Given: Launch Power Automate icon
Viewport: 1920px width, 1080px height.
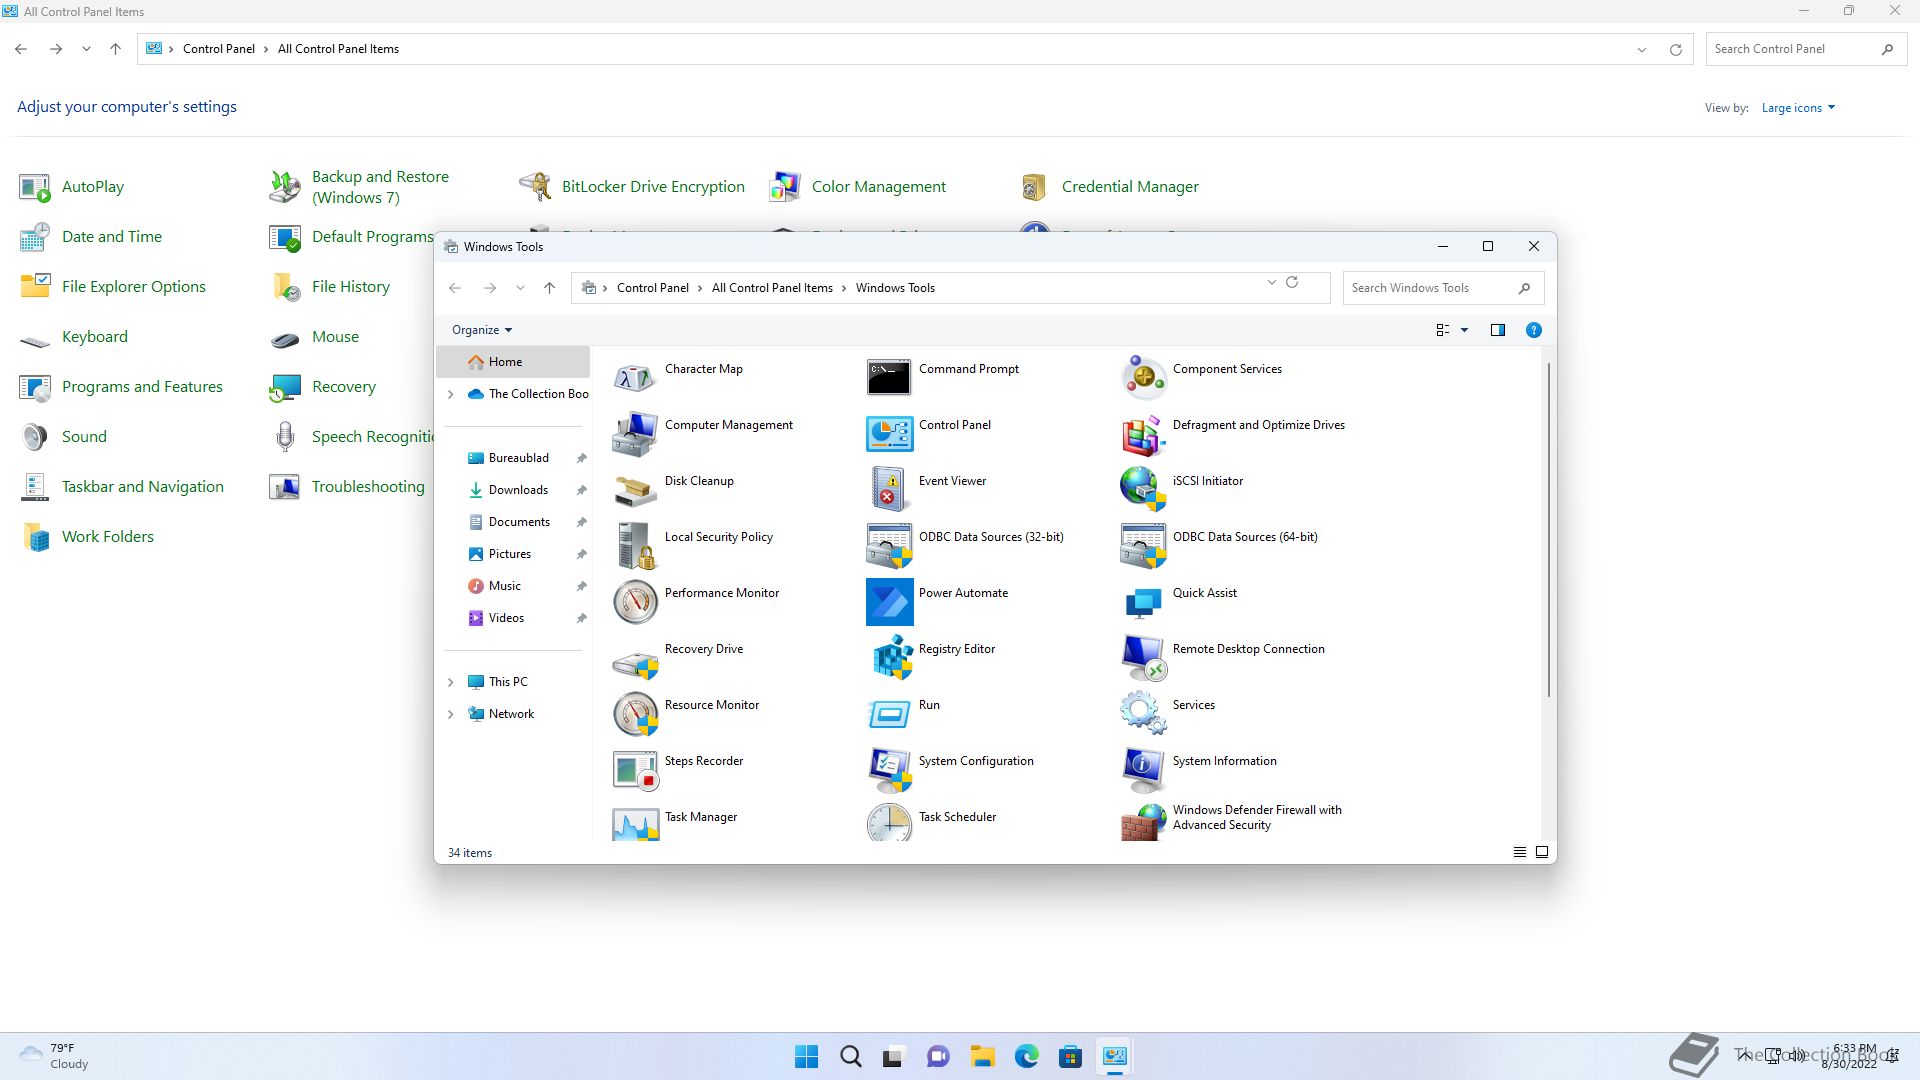Looking at the screenshot, I should tap(889, 602).
